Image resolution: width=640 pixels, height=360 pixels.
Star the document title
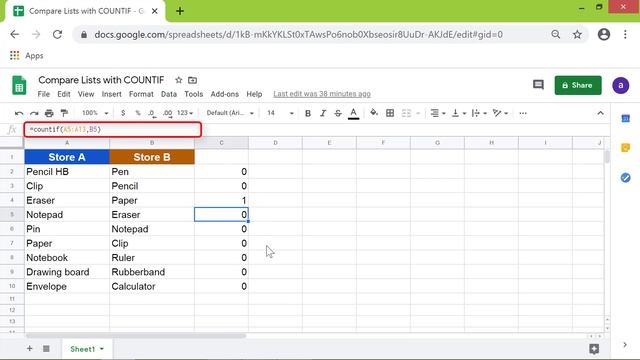[178, 80]
